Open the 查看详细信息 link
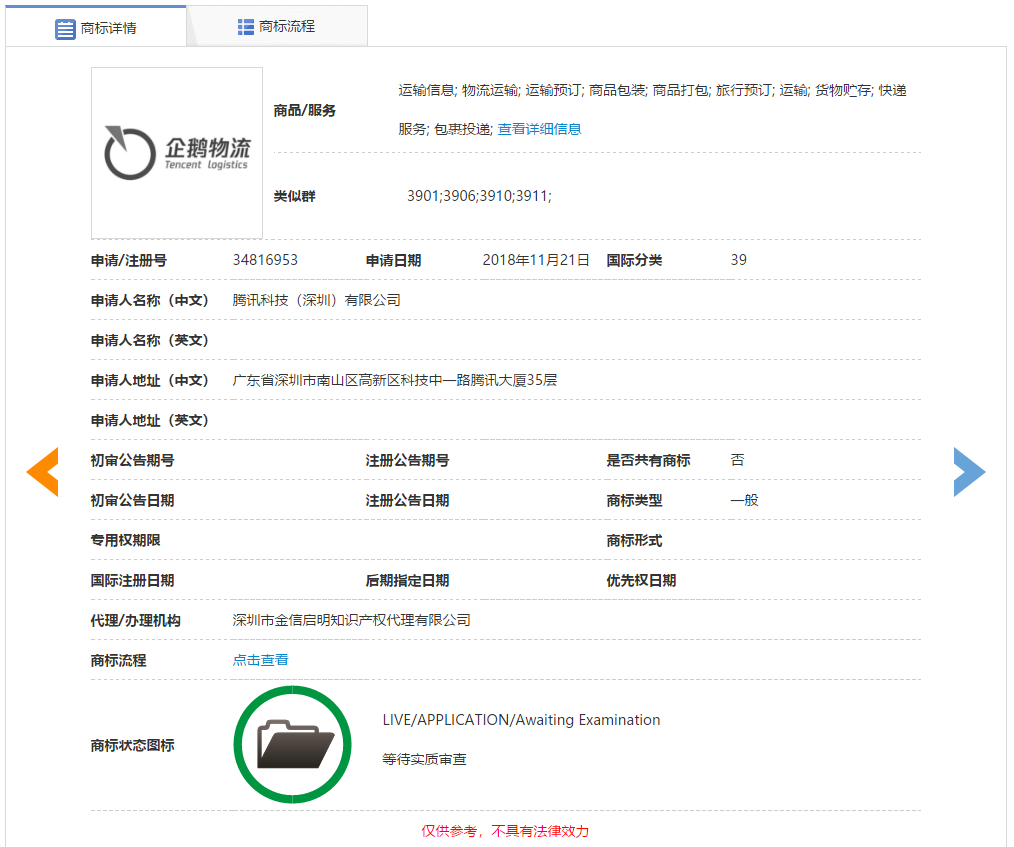Image resolution: width=1014 pixels, height=847 pixels. pyautogui.click(x=539, y=129)
